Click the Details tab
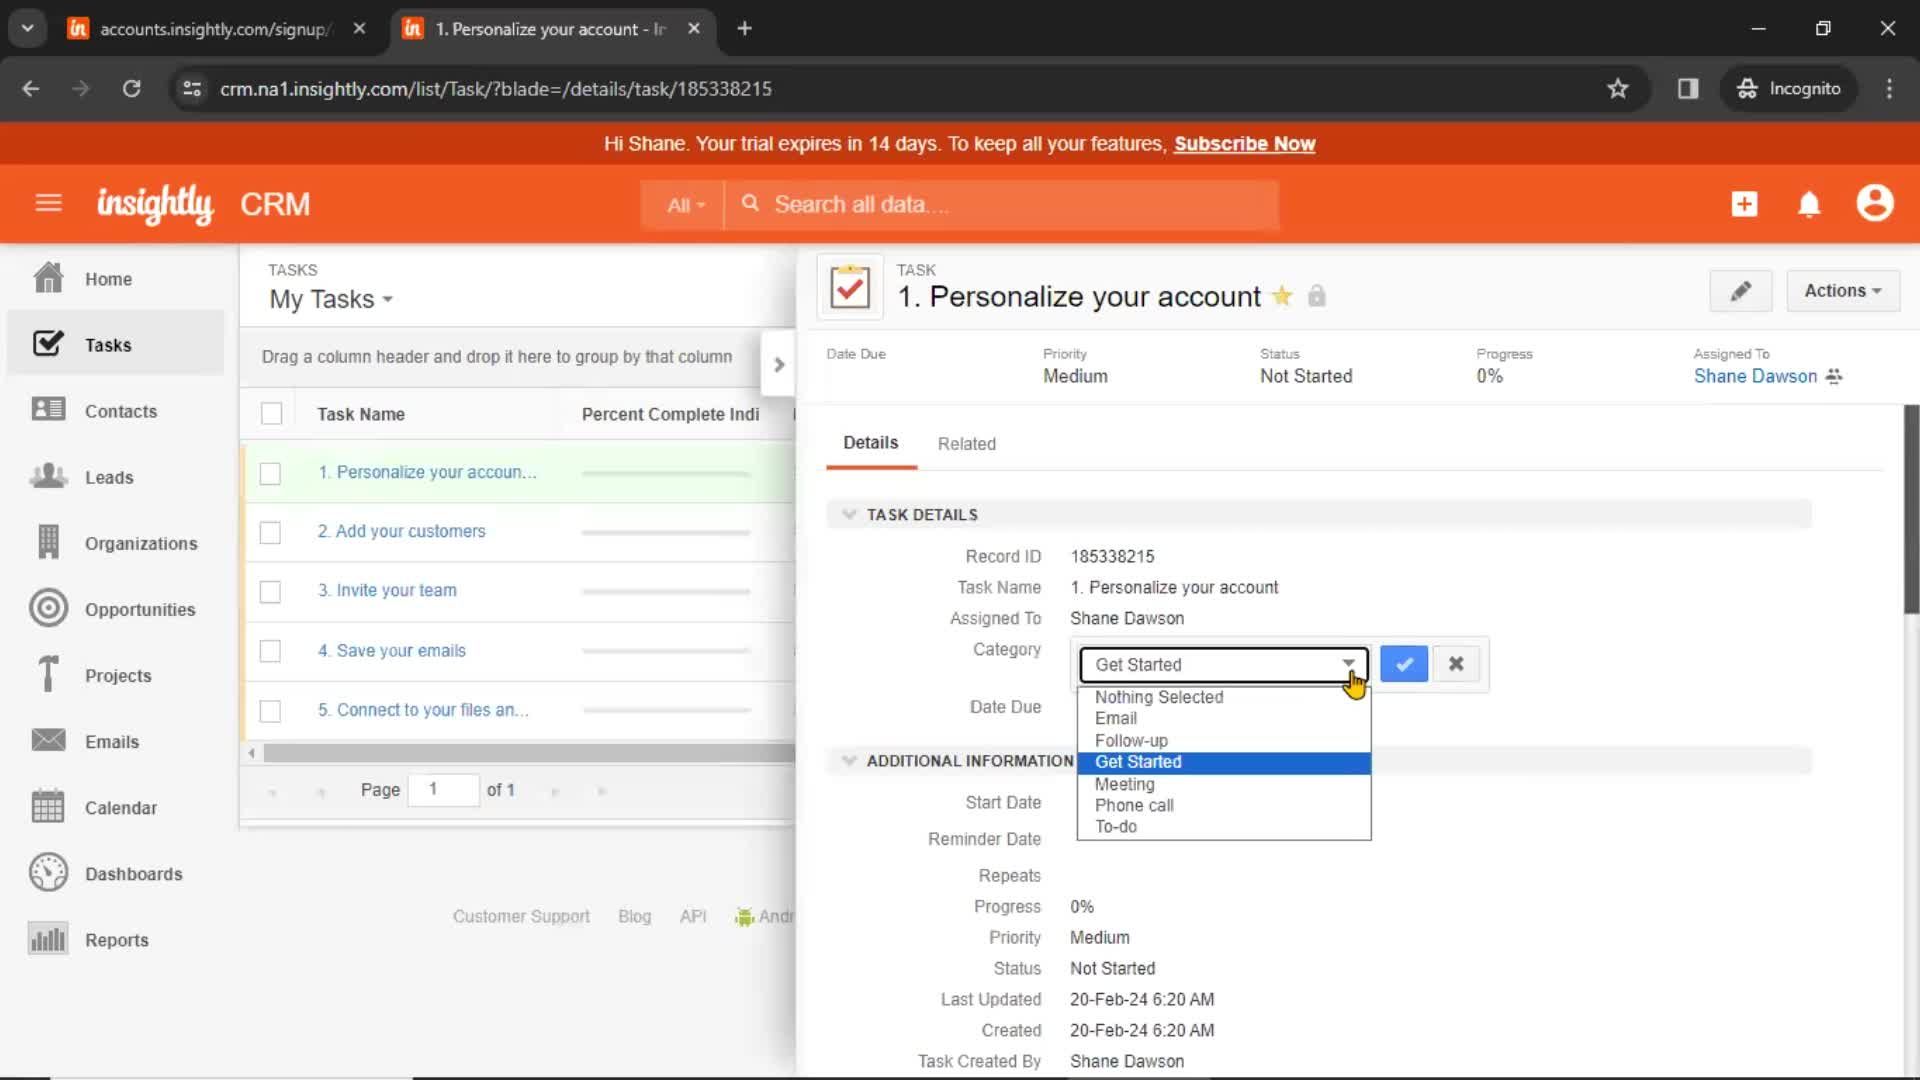The width and height of the screenshot is (1920, 1080). pyautogui.click(x=872, y=442)
